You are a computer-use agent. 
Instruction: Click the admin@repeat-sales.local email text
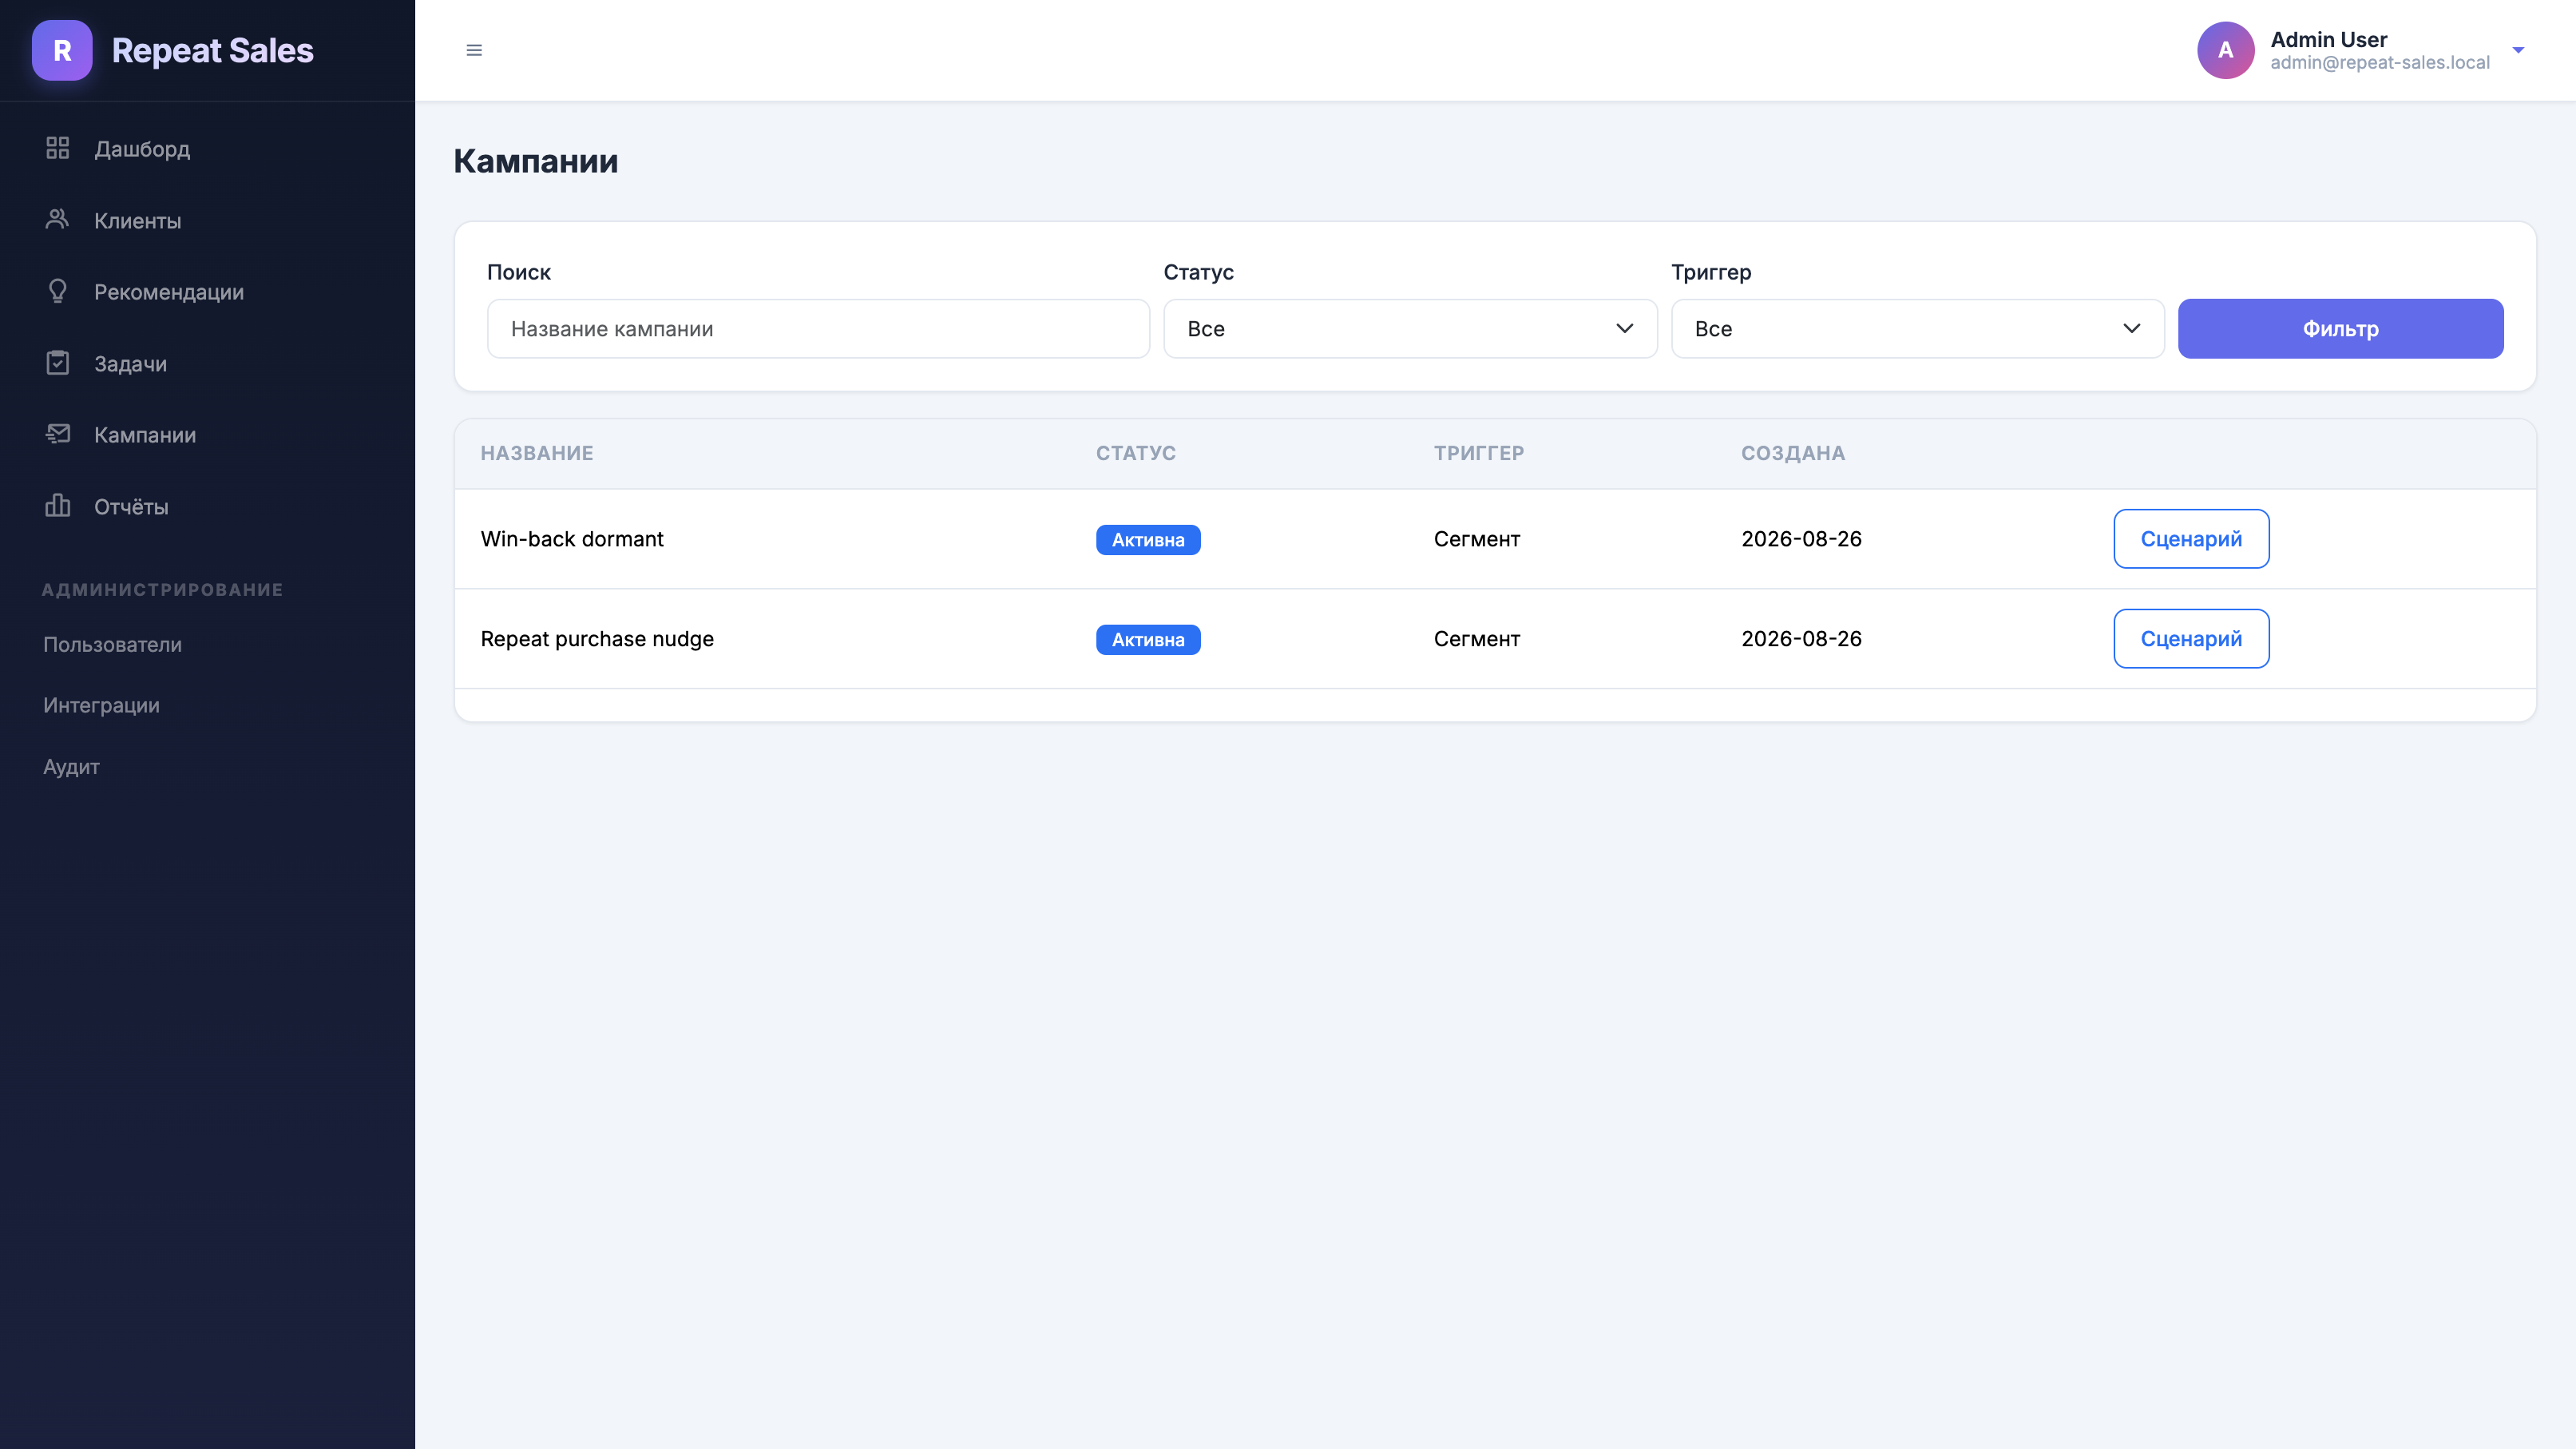pos(2380,63)
